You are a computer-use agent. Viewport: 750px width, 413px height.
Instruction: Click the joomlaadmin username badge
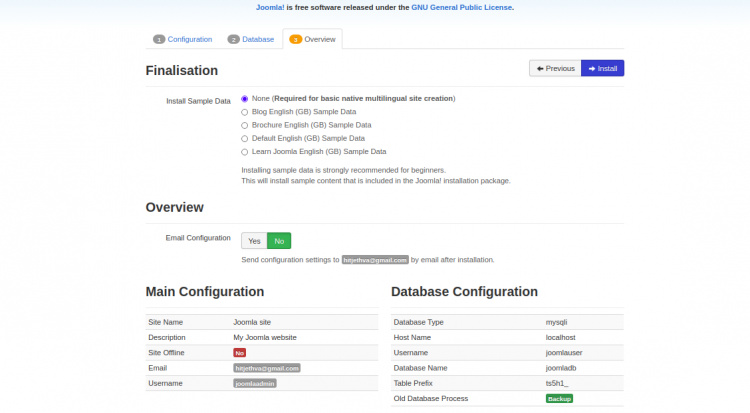click(255, 383)
